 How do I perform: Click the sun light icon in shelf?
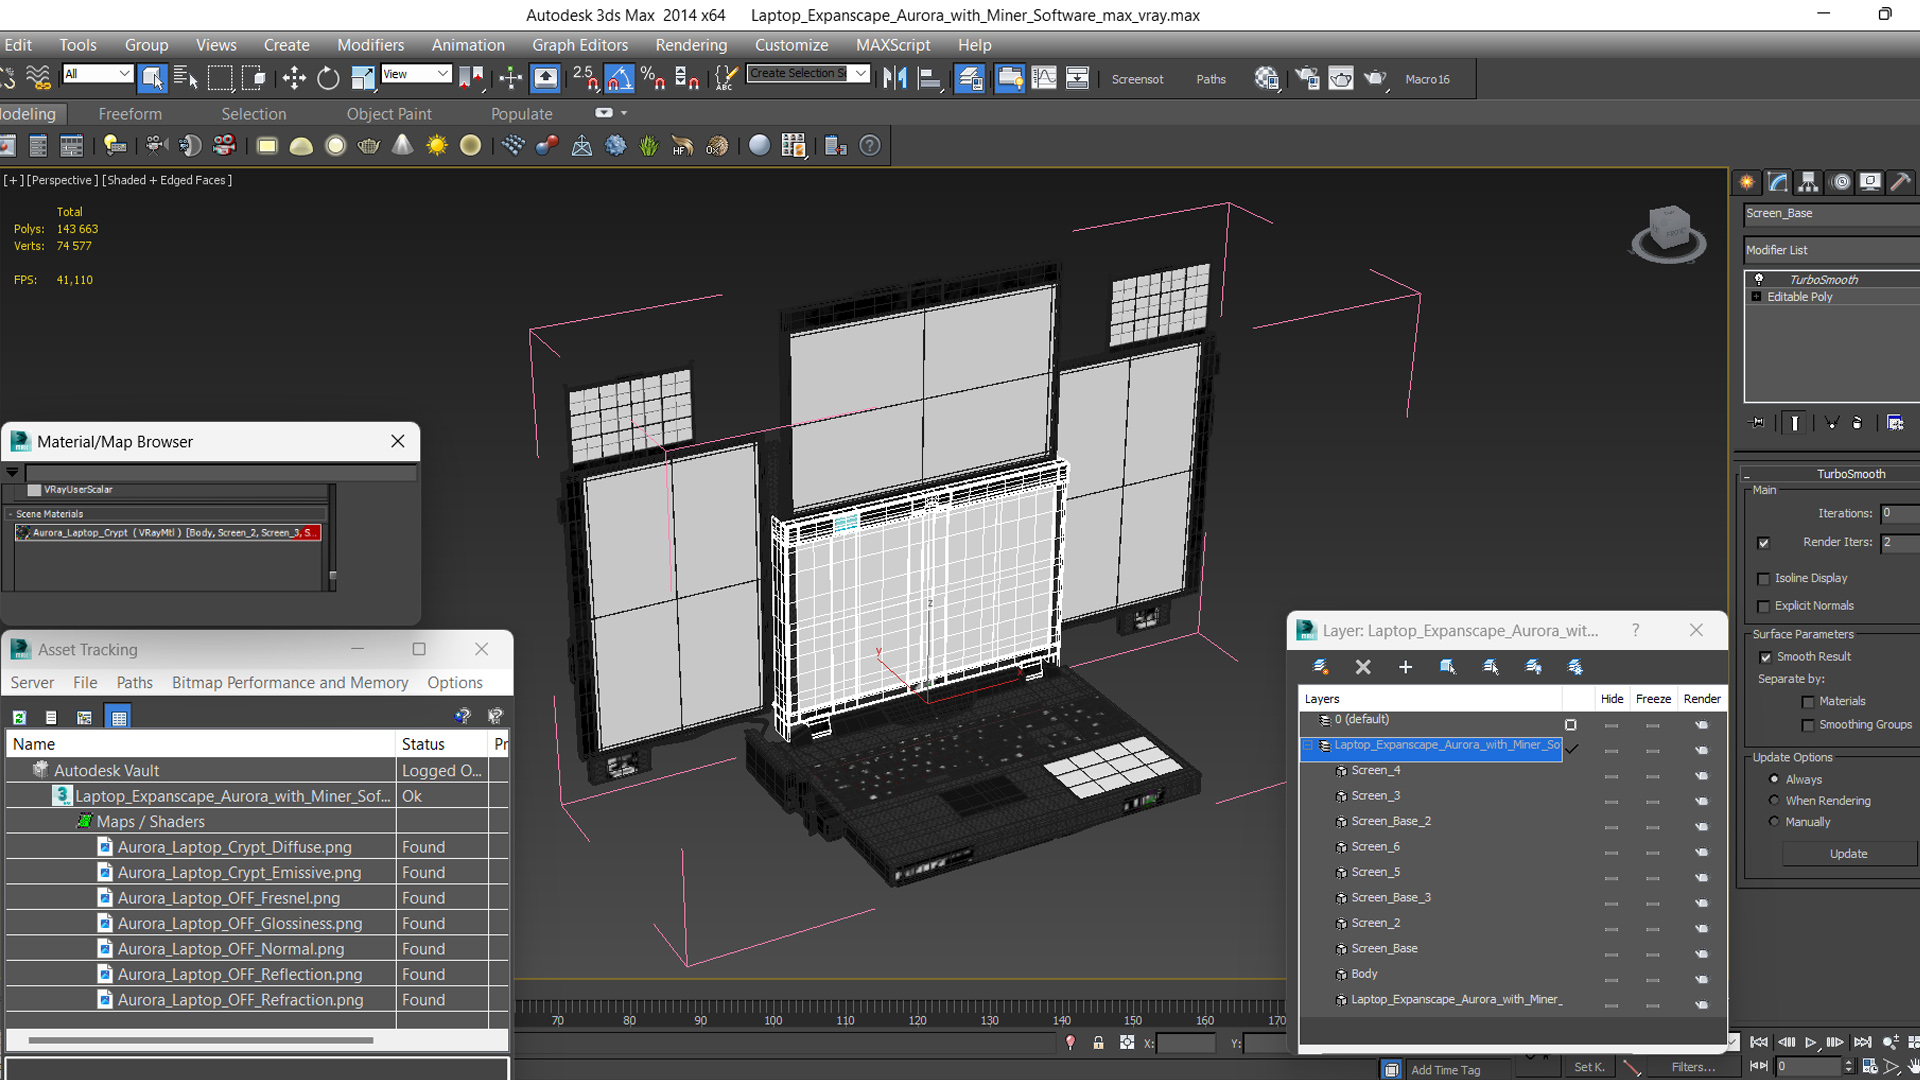[x=437, y=146]
